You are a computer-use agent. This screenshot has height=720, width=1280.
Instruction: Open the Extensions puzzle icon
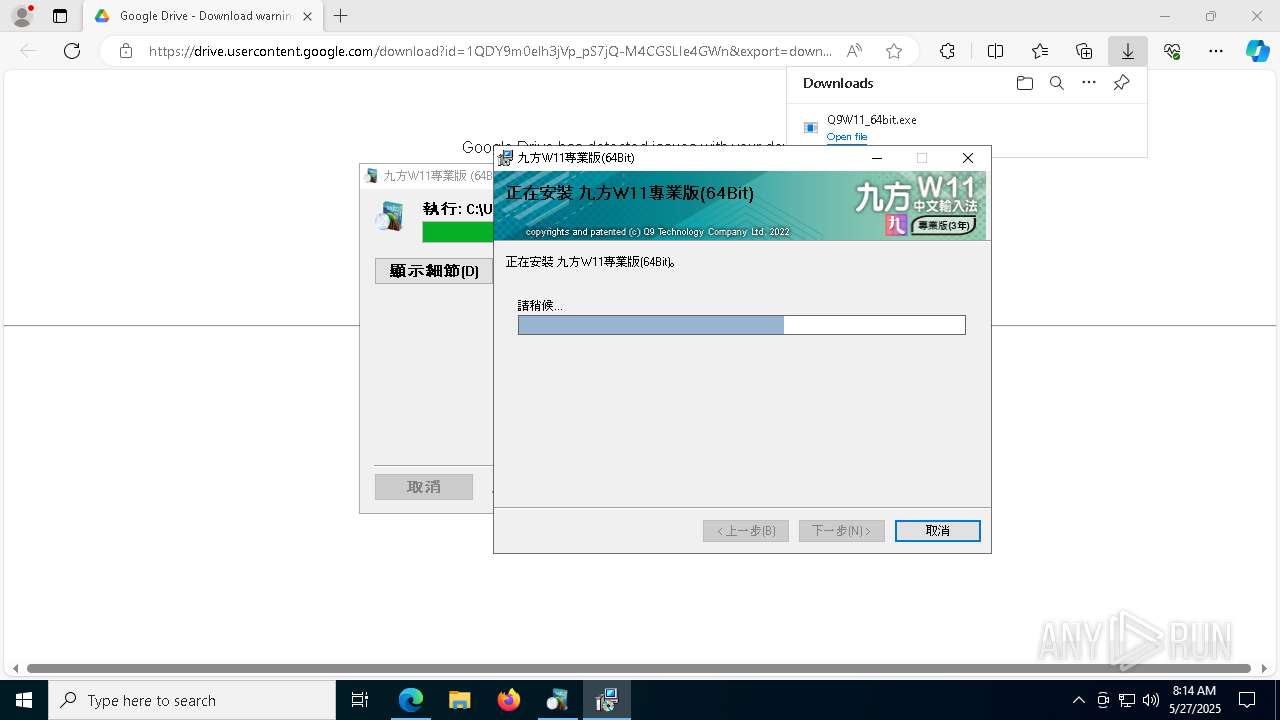tap(947, 51)
